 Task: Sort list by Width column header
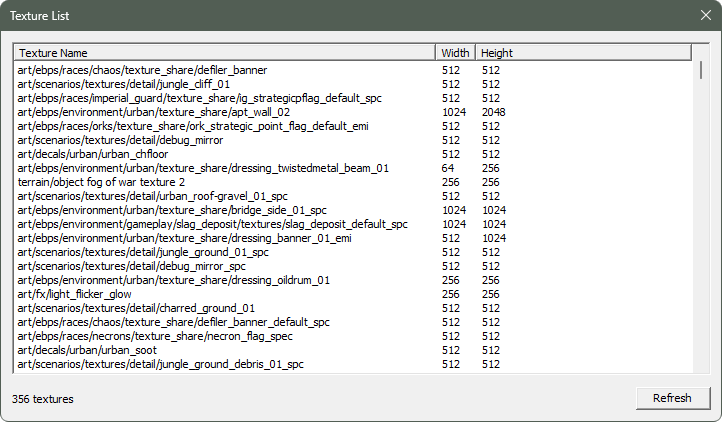[x=455, y=52]
